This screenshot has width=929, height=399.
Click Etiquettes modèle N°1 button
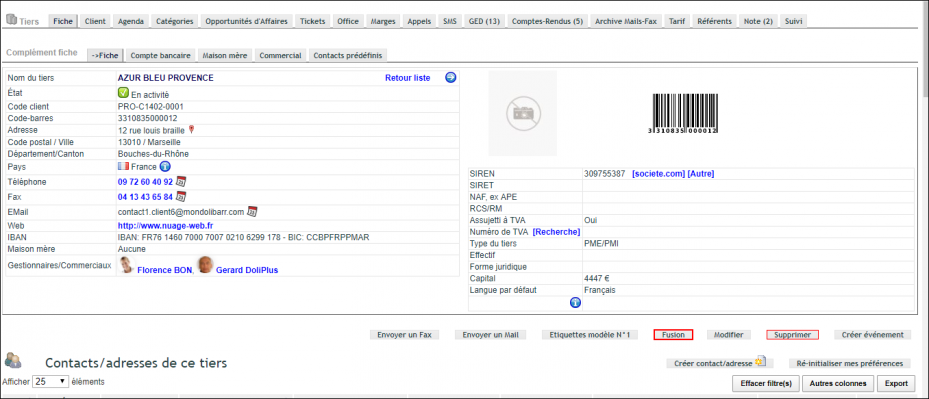(590, 335)
